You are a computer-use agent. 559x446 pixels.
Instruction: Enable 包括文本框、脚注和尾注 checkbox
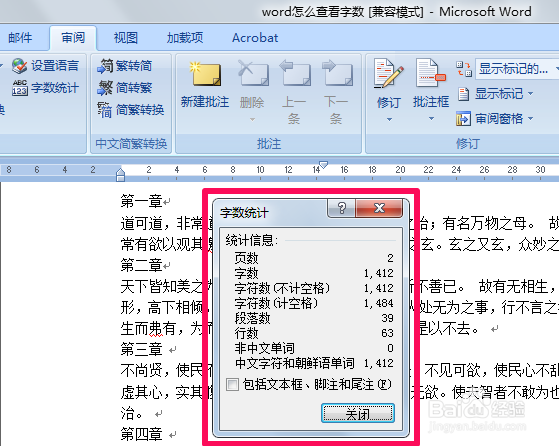(232, 385)
